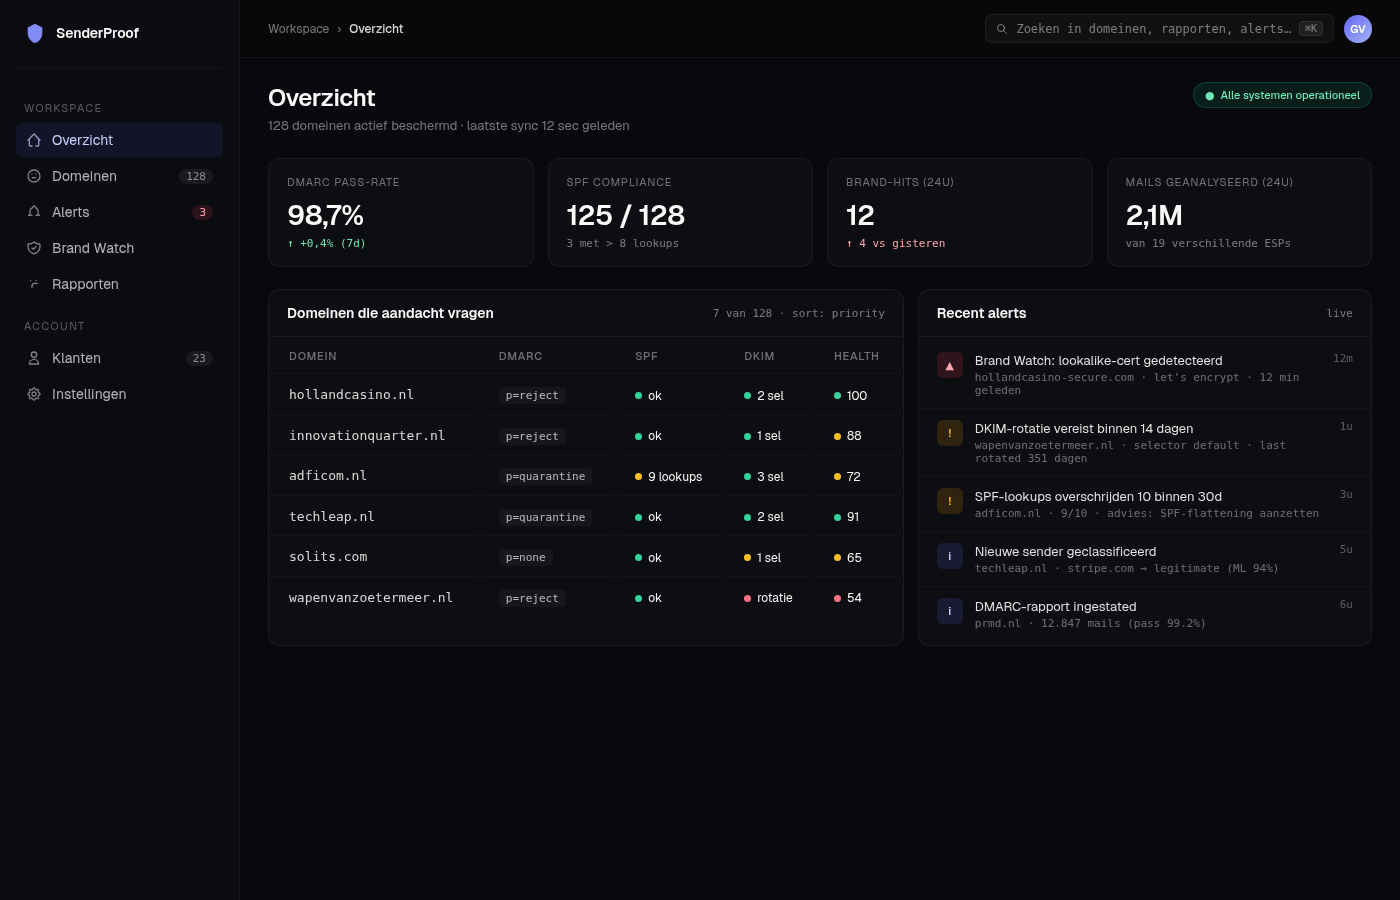Screen dimensions: 1400x900
Task: Click the Rapporten icon in sidebar
Action: point(34,284)
